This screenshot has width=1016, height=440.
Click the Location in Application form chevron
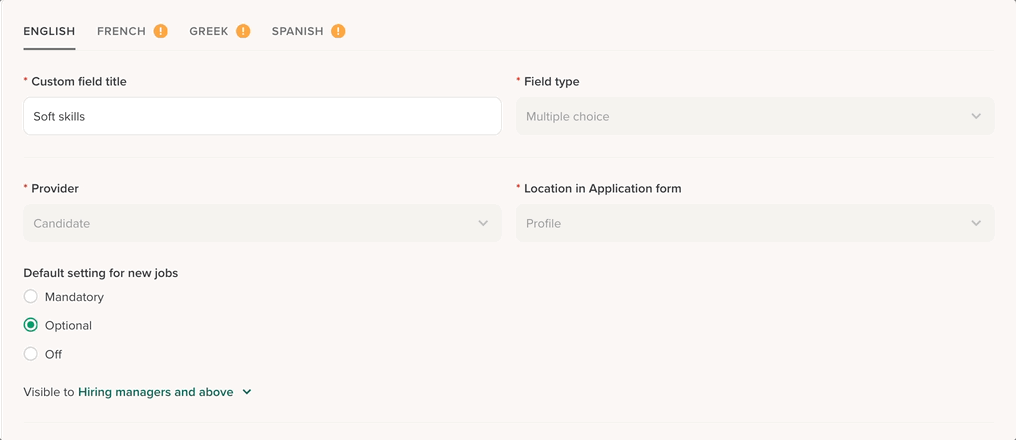[976, 223]
